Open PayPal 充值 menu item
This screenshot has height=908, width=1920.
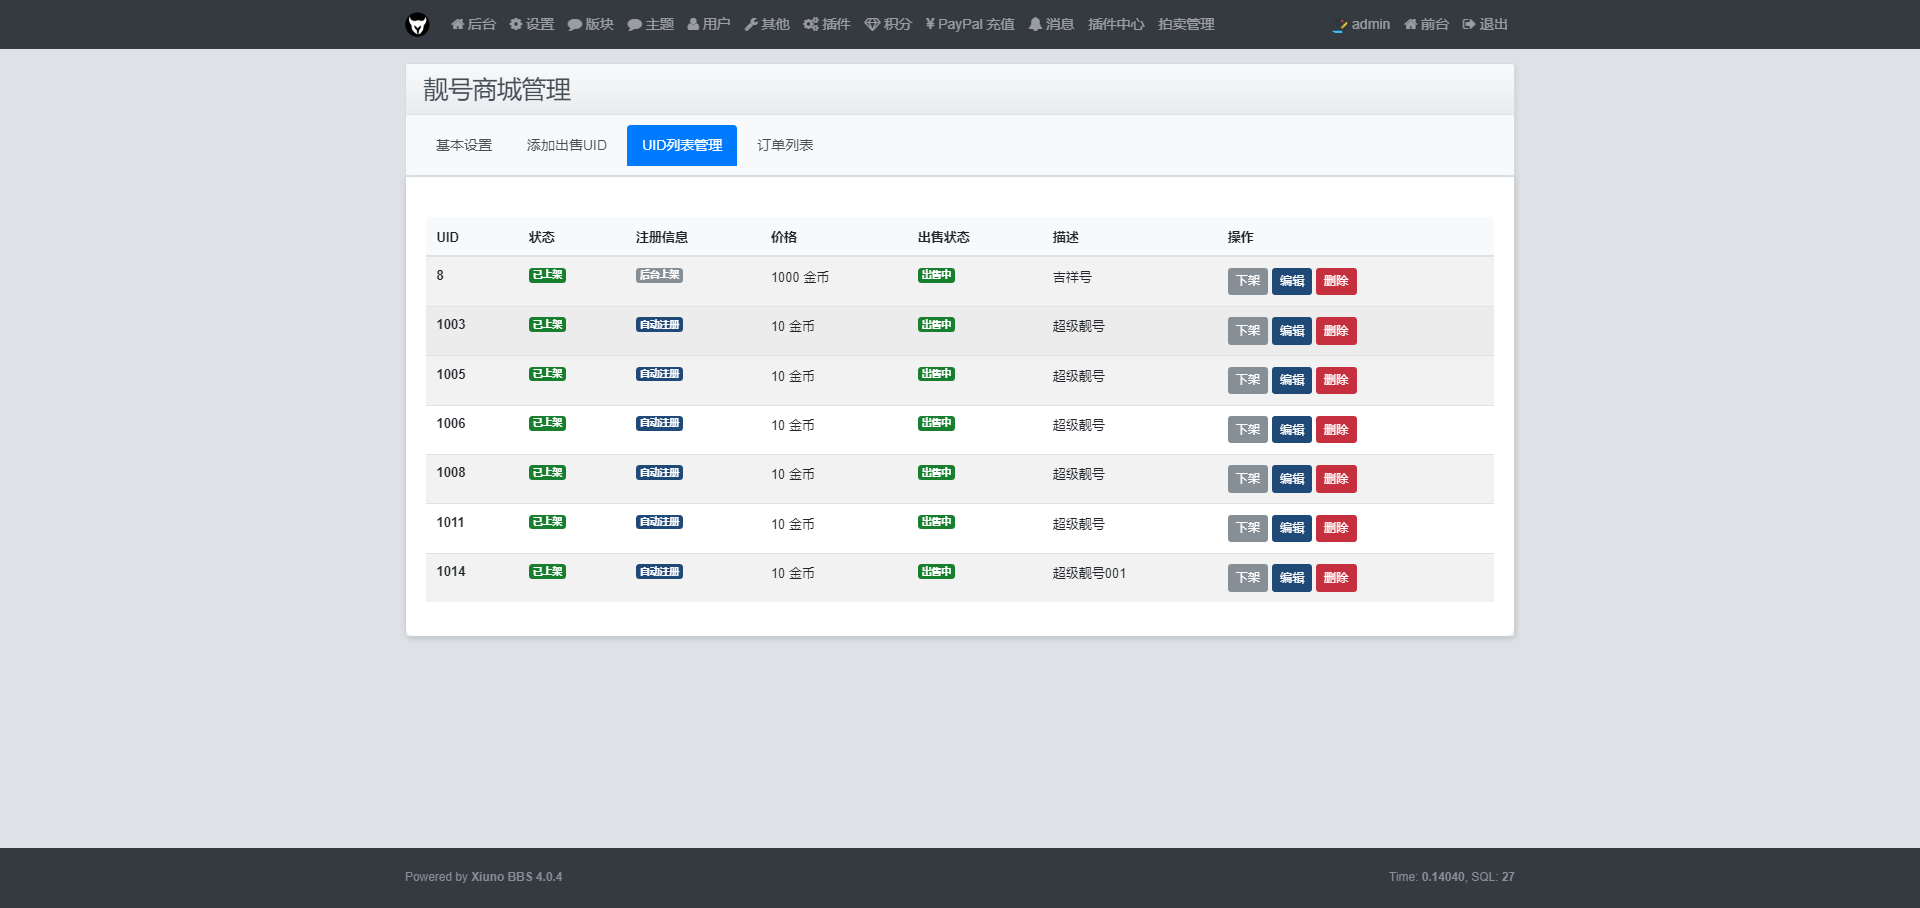tap(970, 24)
